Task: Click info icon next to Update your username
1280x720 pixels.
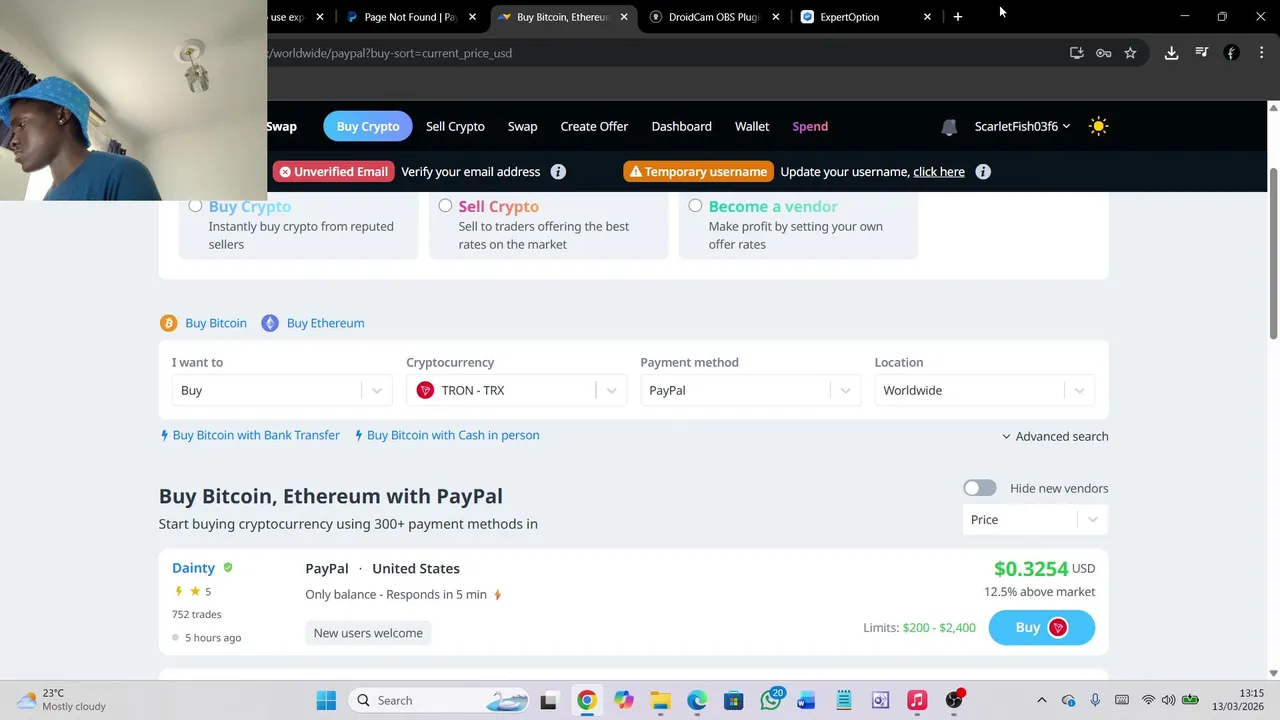Action: click(x=983, y=172)
